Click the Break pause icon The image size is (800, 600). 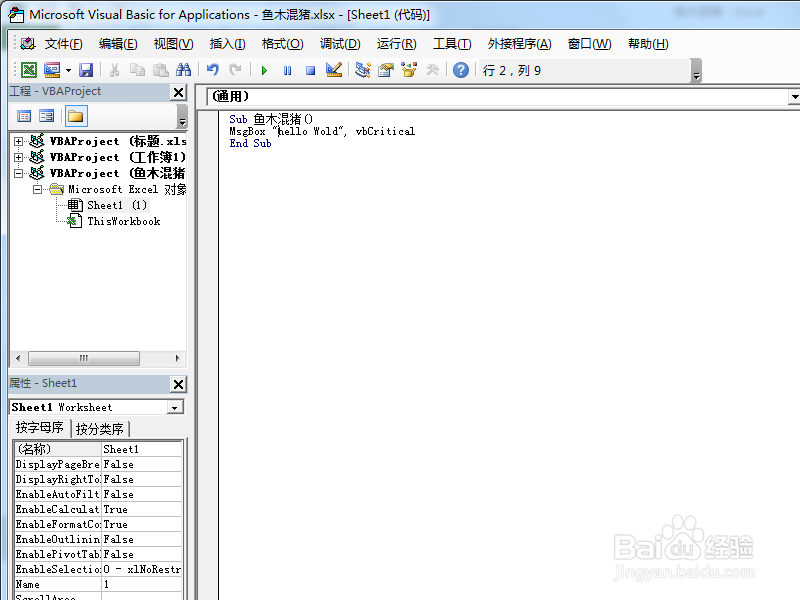(288, 70)
